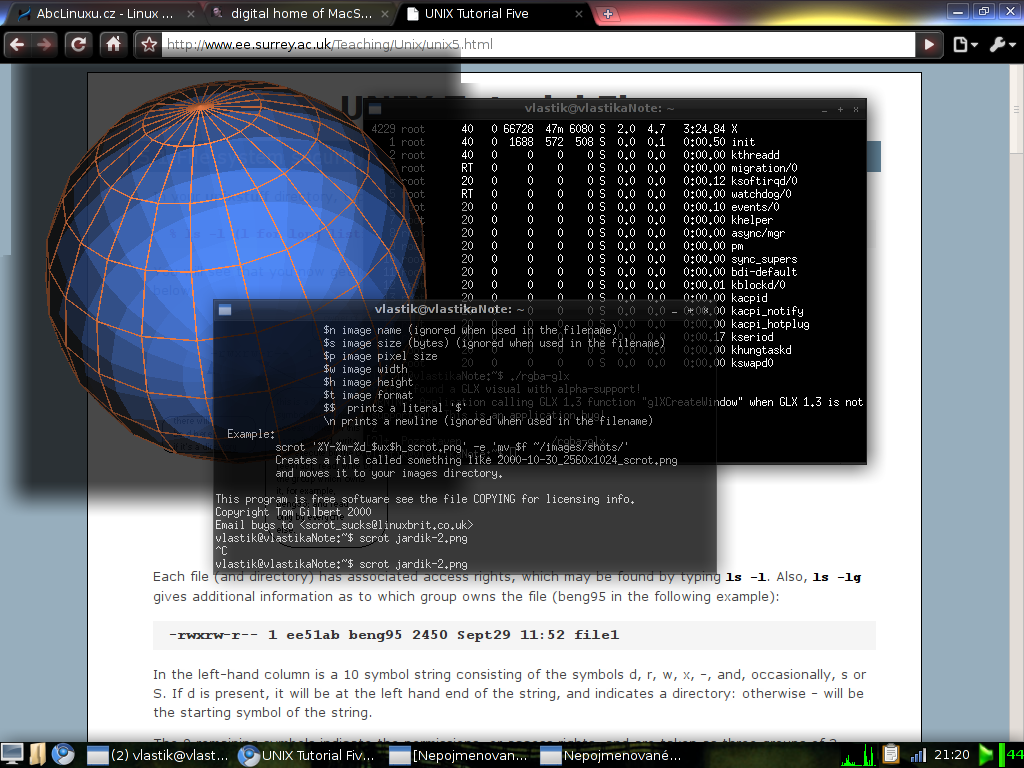Click the 21:20 clock
The image size is (1024, 768).
(952, 755)
